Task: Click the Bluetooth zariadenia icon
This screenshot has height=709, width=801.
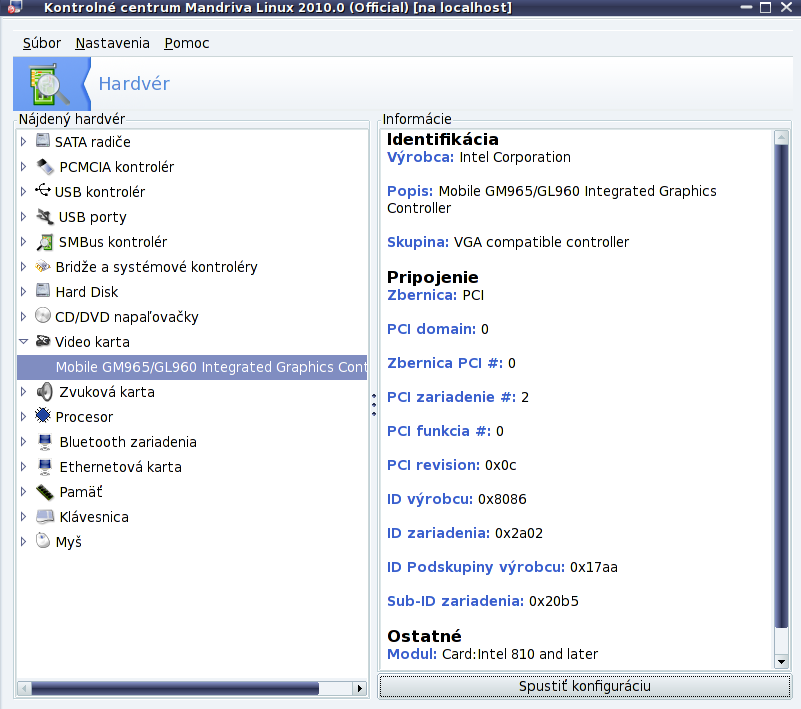Action: pos(45,442)
